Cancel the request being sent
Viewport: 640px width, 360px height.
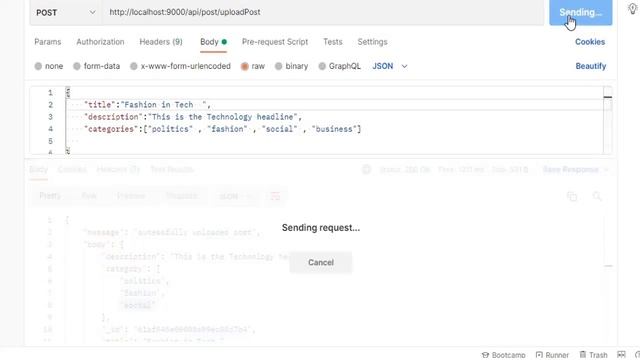321,262
